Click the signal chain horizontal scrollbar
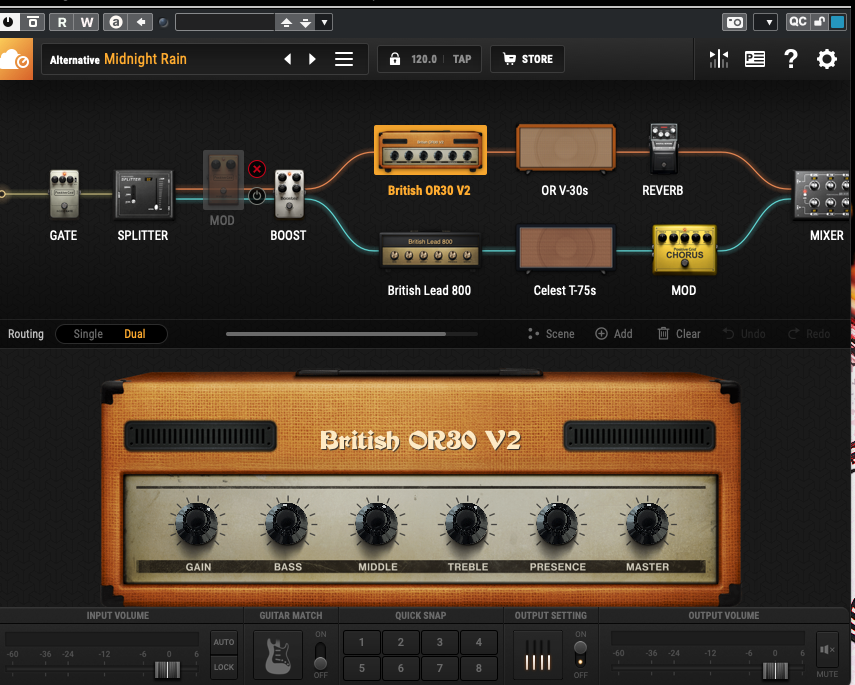This screenshot has height=685, width=855. click(x=336, y=334)
